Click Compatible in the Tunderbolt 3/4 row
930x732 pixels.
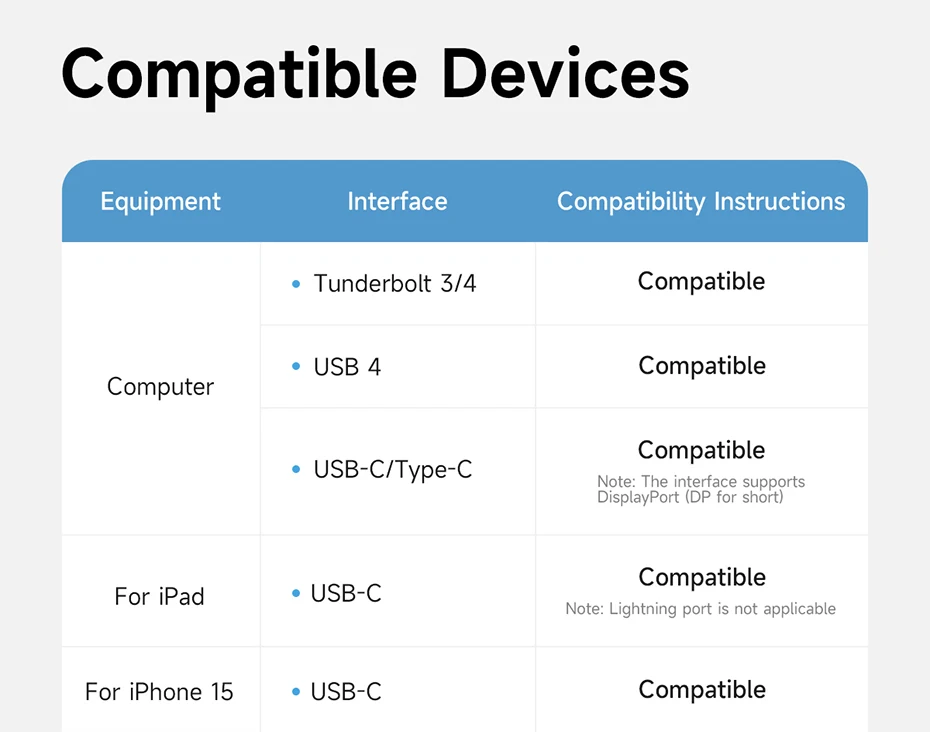pyautogui.click(x=701, y=282)
